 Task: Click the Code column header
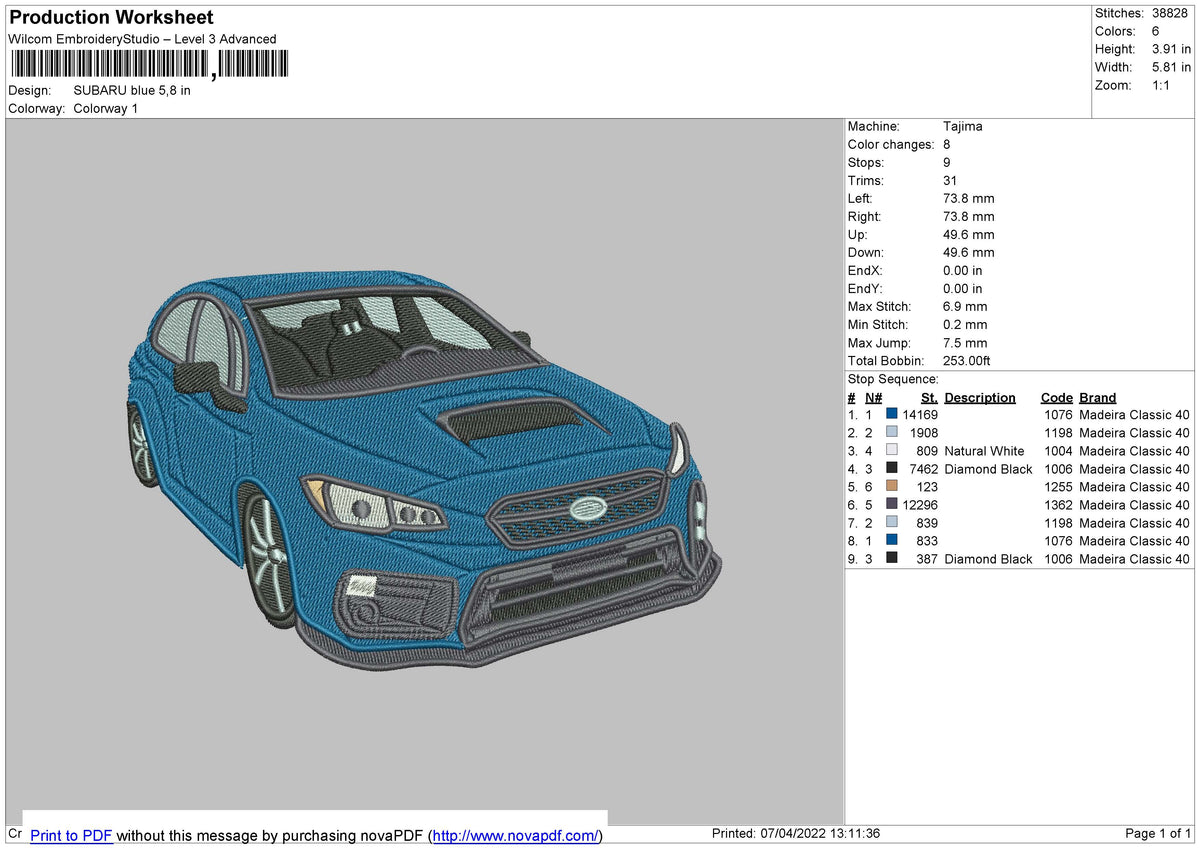click(1056, 397)
